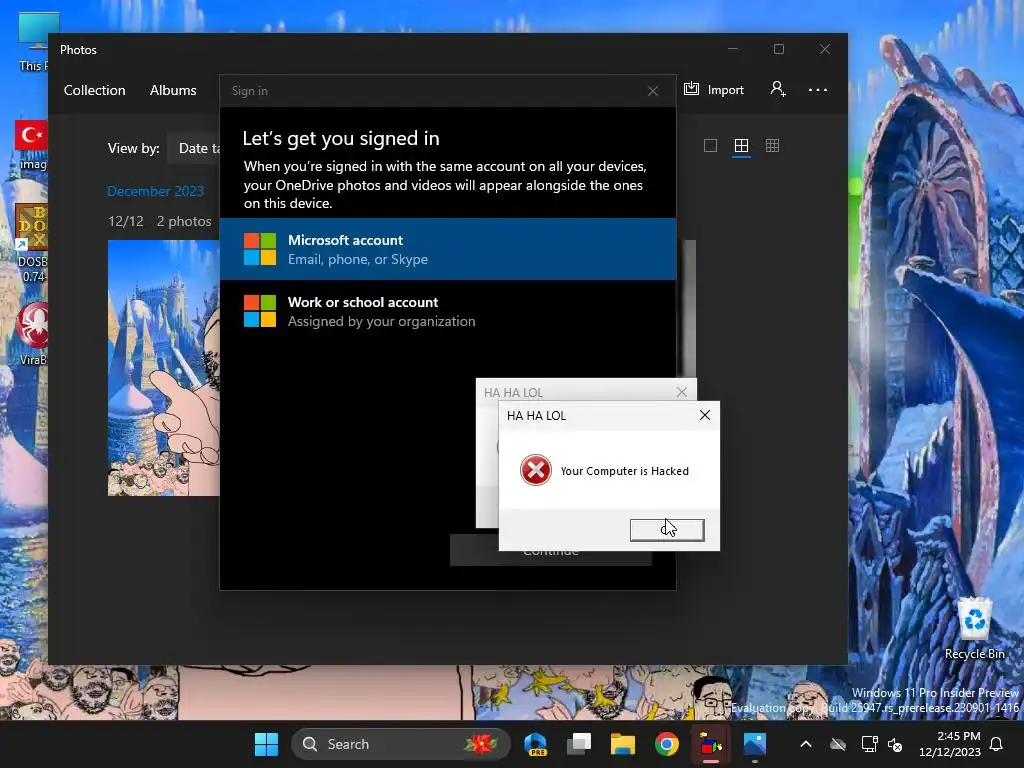Click the muted volume tray icon
Screen dimensions: 1024x768
click(x=895, y=744)
